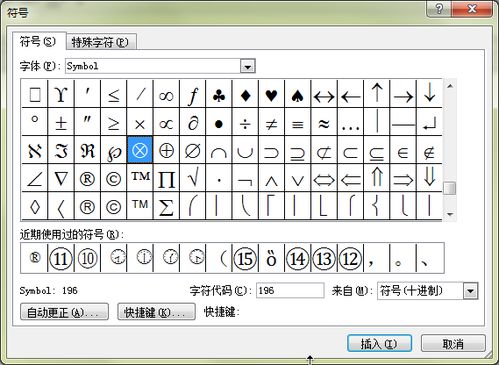Pick the less-than-or-equal symbol ≤
The image size is (499, 365).
coord(114,94)
